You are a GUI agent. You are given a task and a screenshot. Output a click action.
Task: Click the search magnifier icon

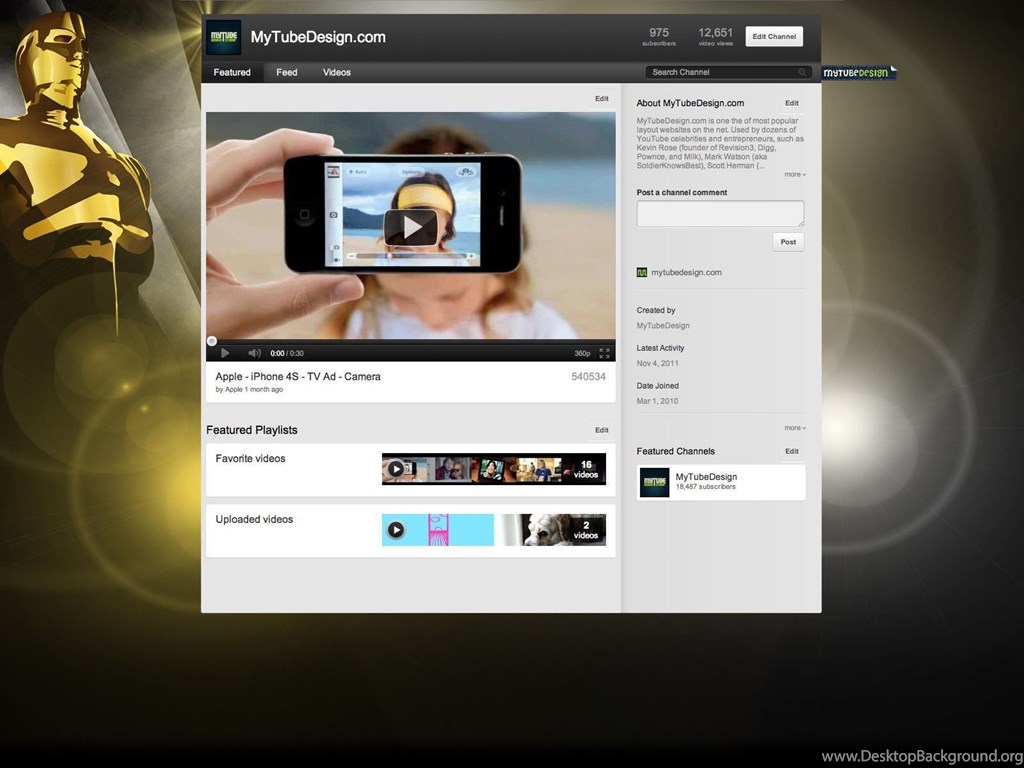pos(802,72)
